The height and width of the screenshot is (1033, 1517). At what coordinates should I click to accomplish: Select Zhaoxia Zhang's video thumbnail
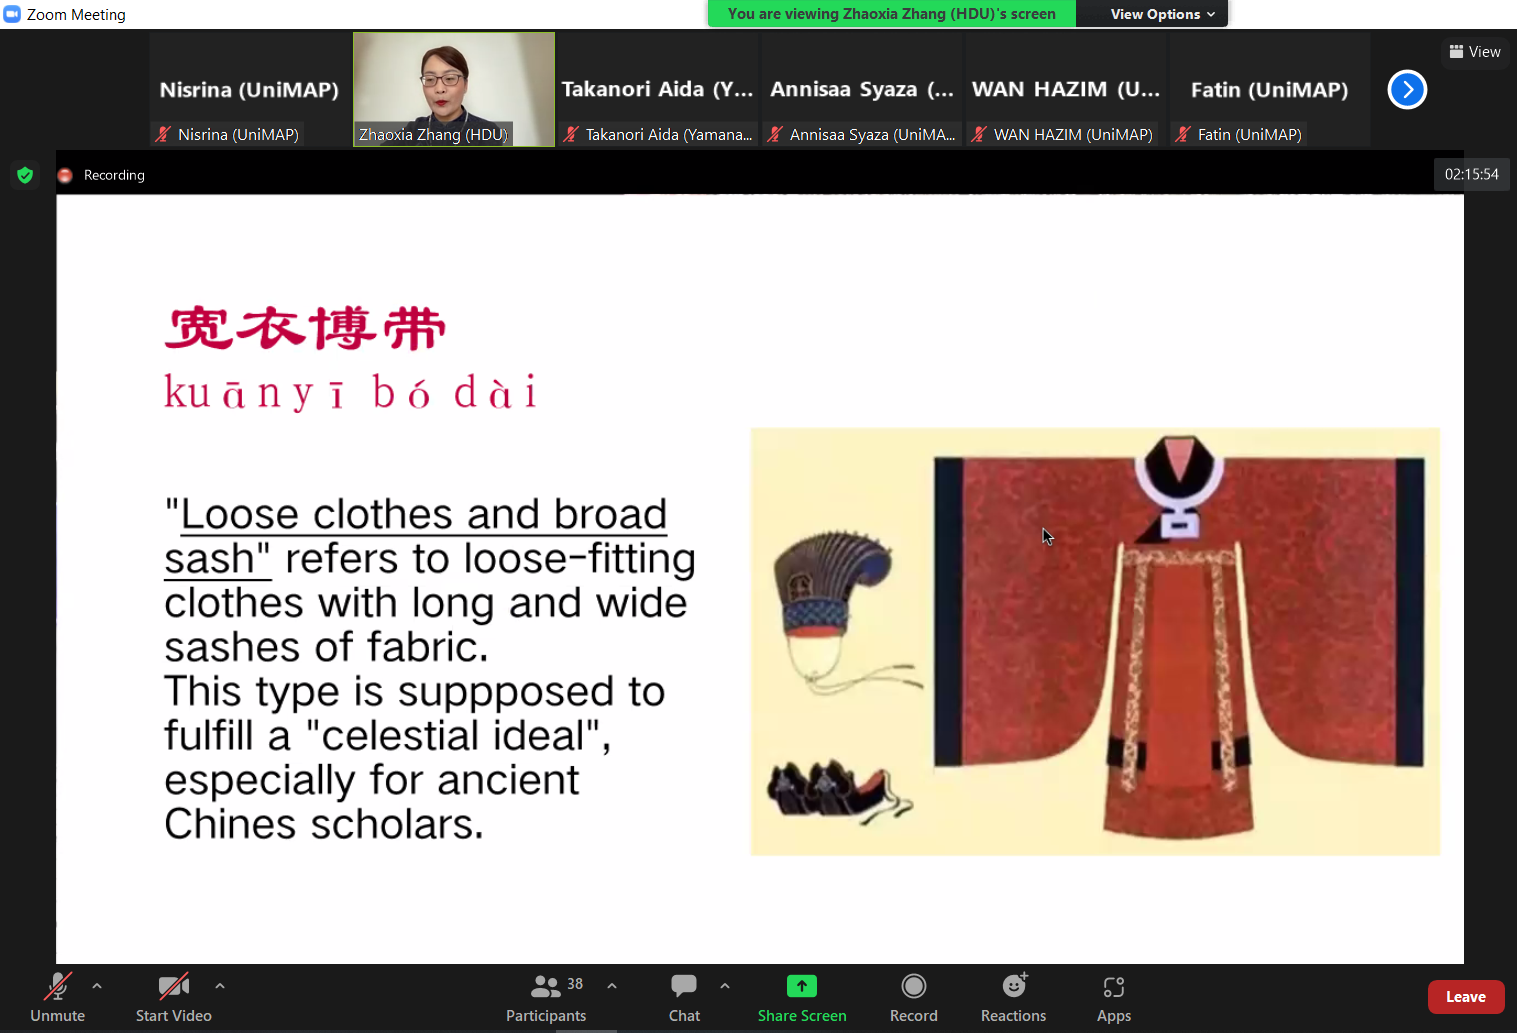click(454, 90)
